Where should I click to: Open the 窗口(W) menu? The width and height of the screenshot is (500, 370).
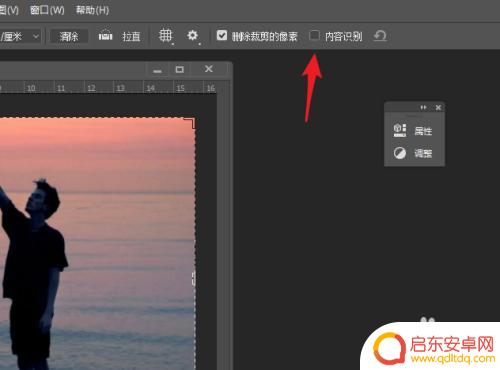[47, 10]
